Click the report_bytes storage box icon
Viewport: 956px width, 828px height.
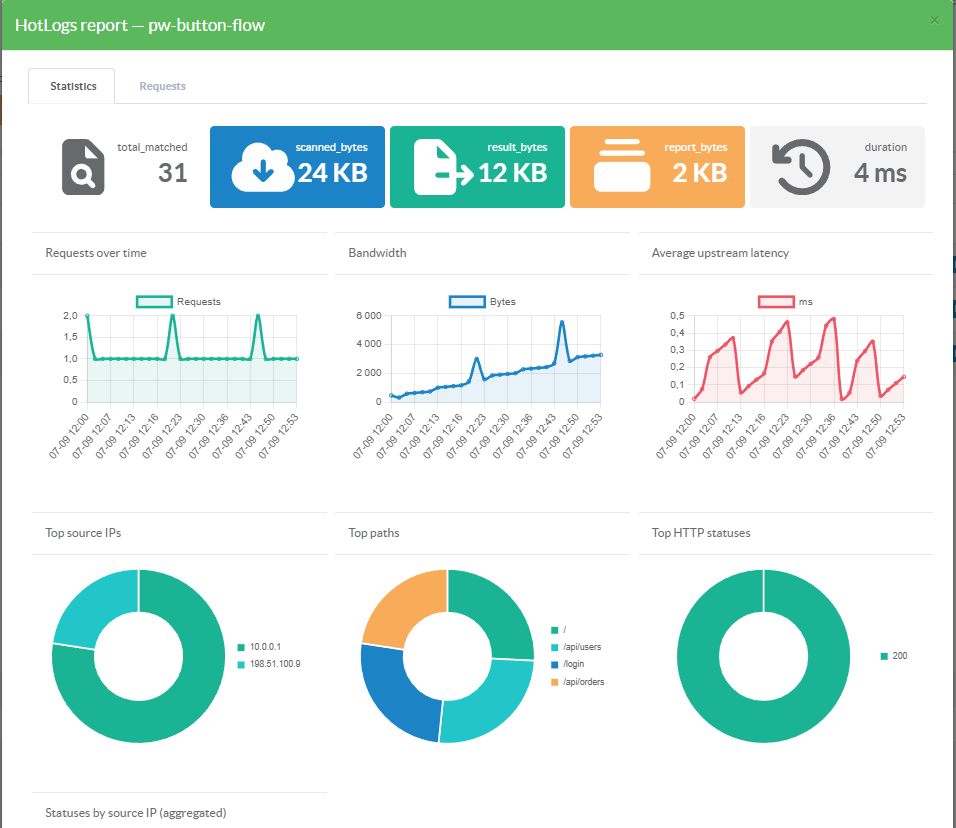pos(622,165)
